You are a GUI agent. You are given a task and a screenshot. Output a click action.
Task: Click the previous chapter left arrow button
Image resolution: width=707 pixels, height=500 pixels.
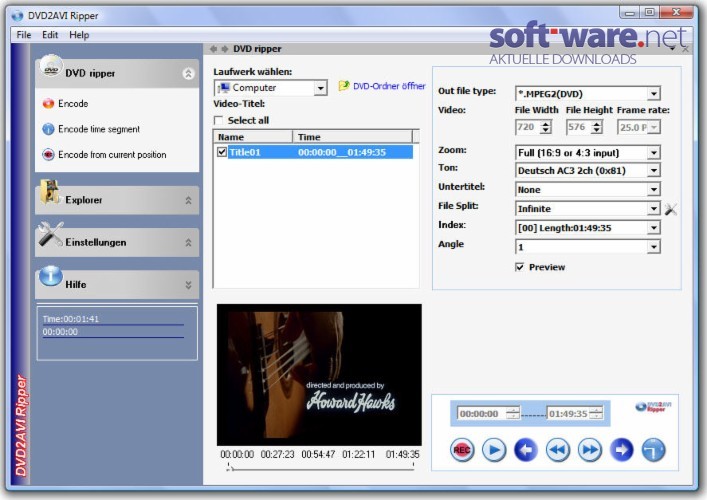tap(525, 450)
